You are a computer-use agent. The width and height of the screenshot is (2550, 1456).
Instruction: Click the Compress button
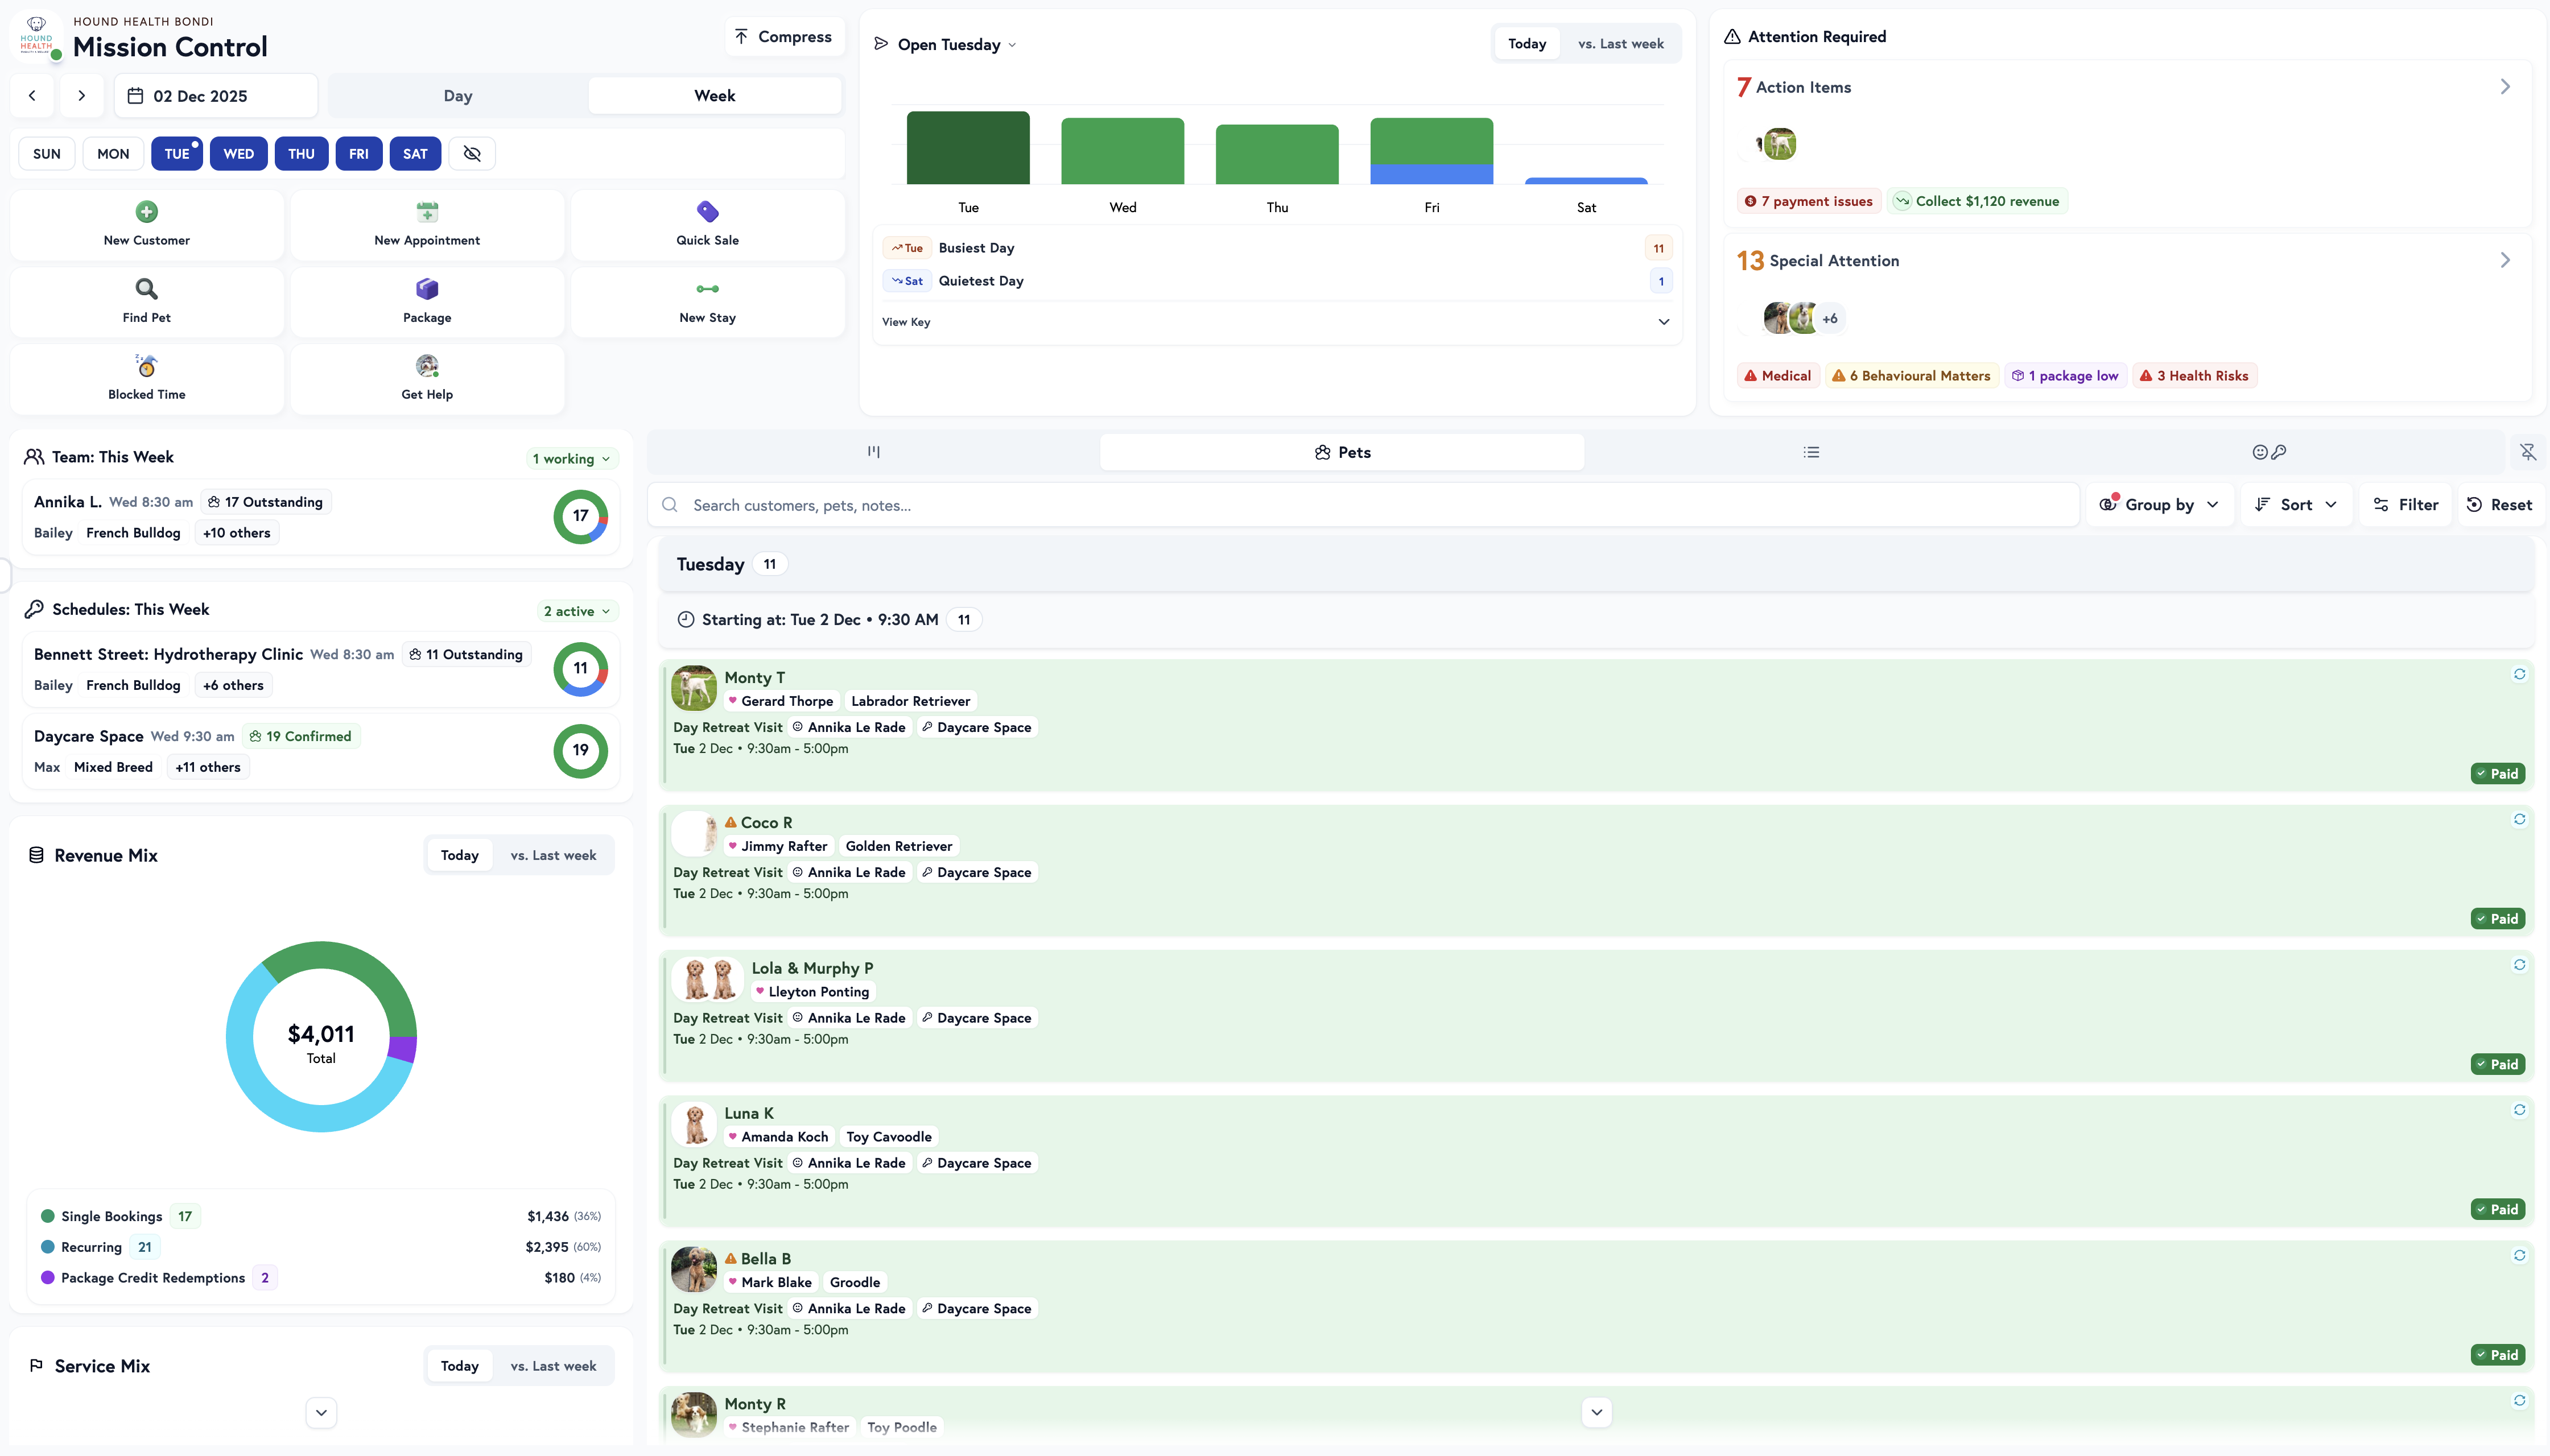[784, 37]
